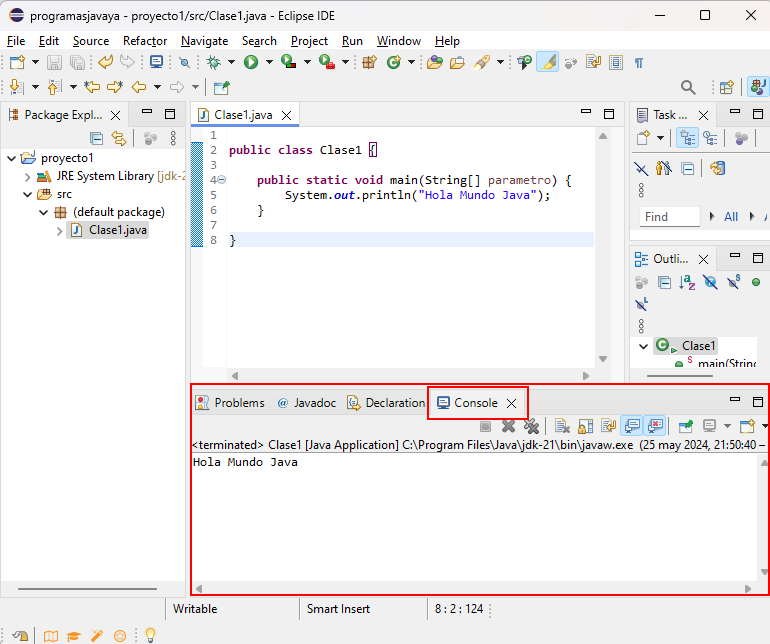The image size is (770, 644).
Task: Open the Run button dropdown arrow
Action: [x=269, y=62]
